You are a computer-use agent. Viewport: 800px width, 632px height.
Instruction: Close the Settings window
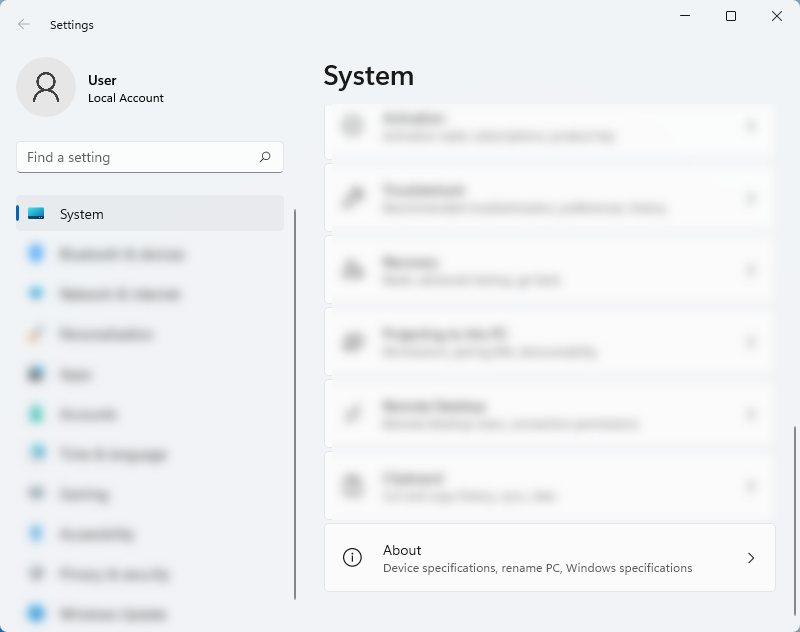point(777,16)
